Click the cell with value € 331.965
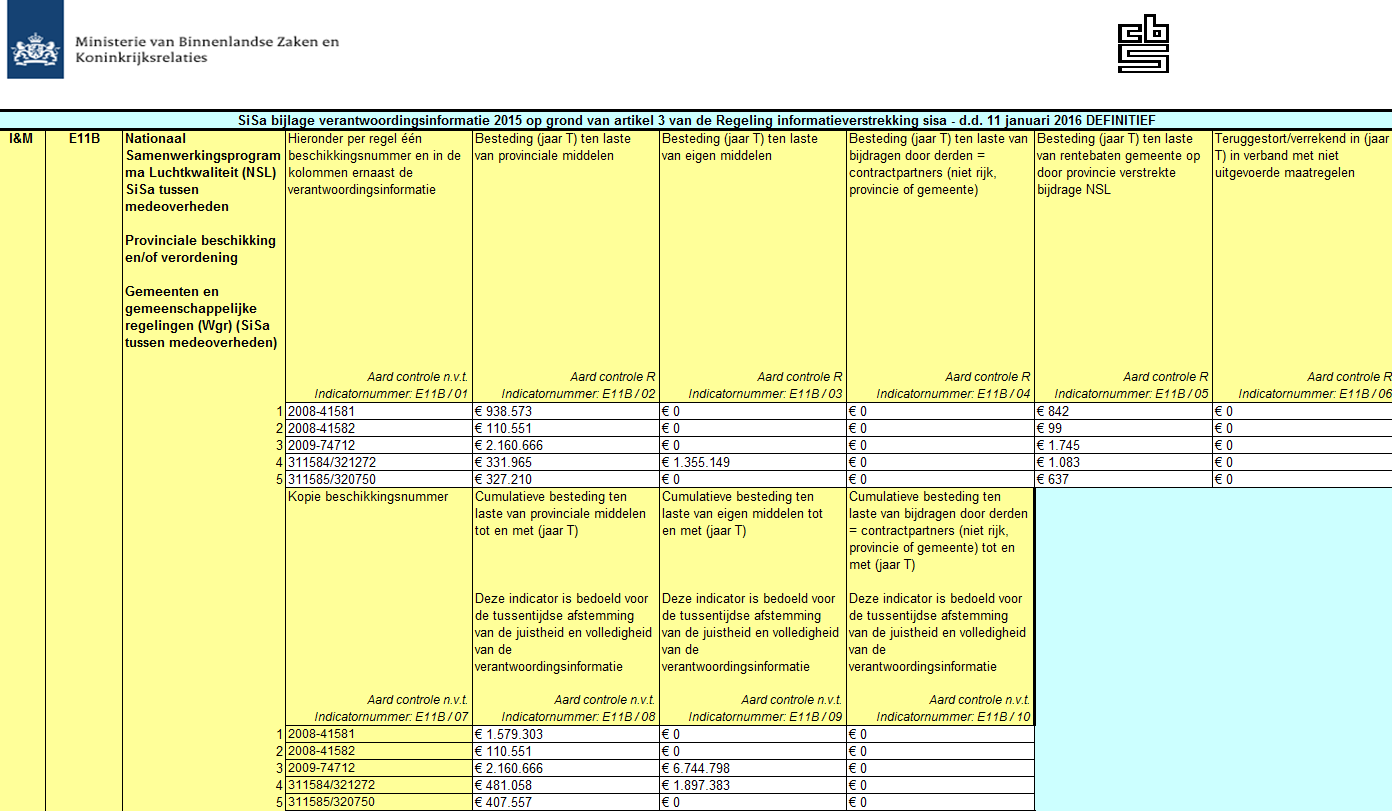 566,462
